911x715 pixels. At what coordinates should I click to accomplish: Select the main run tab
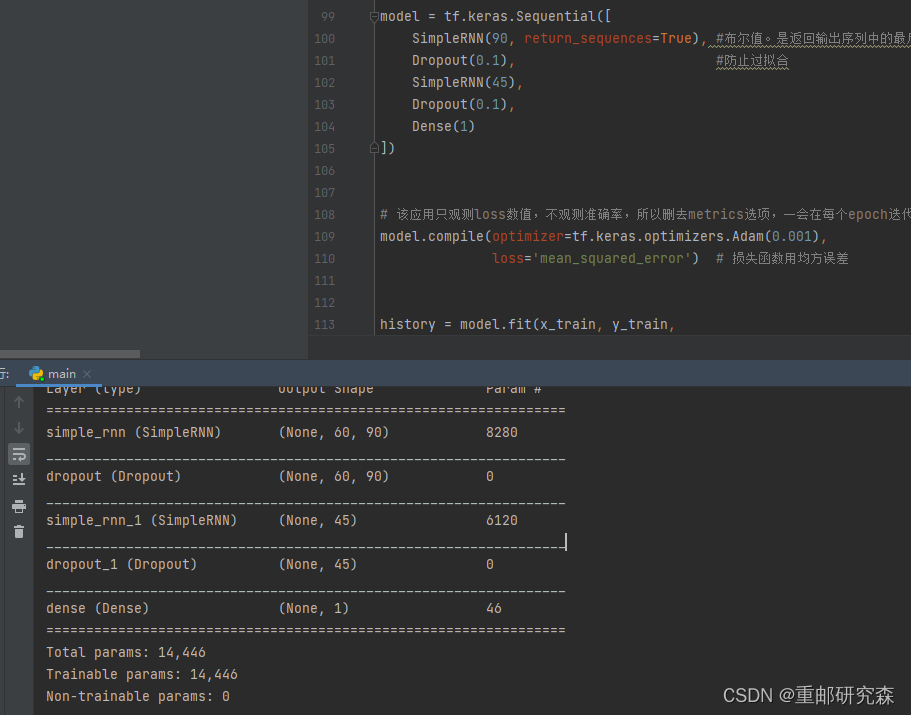coord(61,374)
